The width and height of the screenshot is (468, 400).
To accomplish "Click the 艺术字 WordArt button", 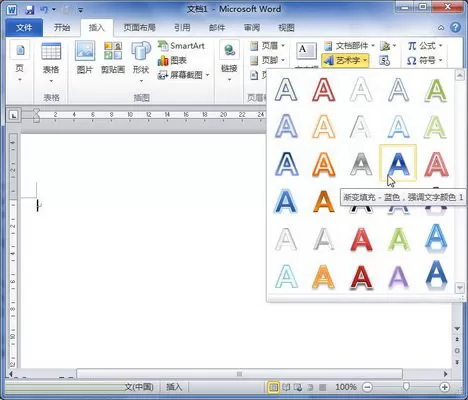I will tap(345, 60).
